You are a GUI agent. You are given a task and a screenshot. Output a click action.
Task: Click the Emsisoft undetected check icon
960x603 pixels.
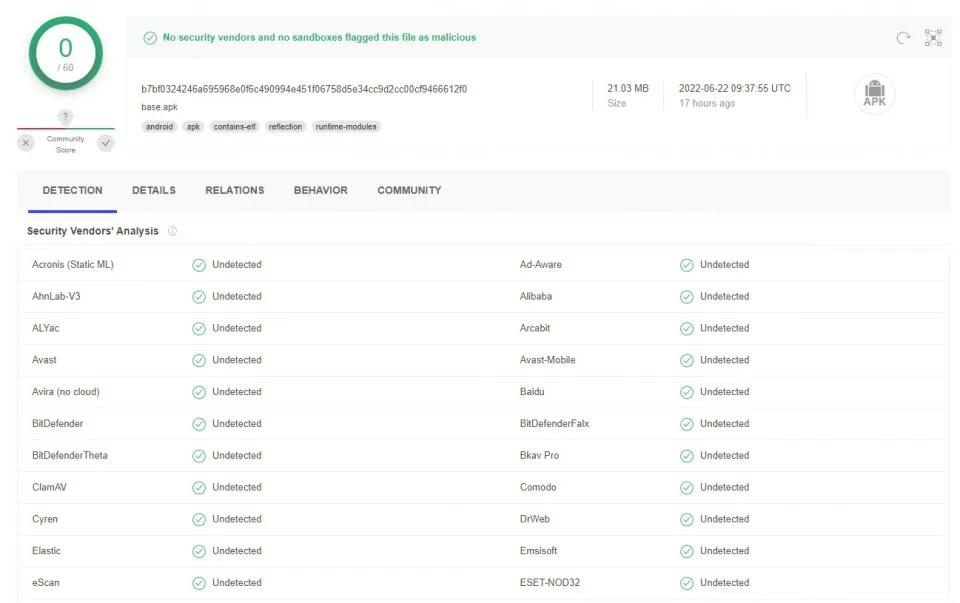point(687,552)
